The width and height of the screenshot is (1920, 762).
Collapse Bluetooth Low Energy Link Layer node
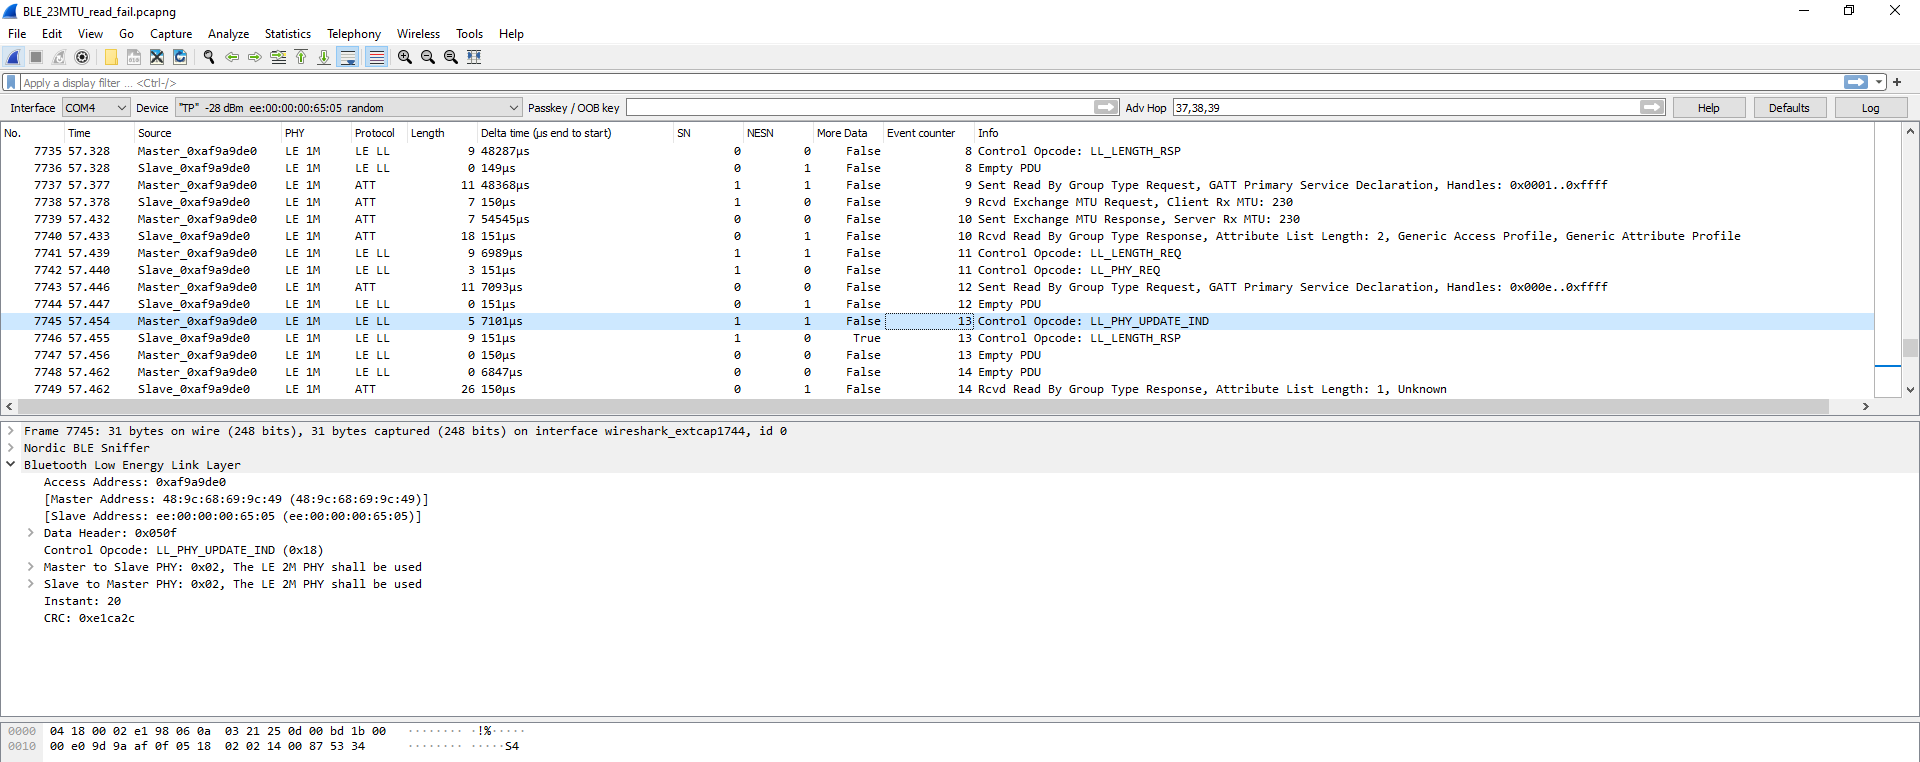pyautogui.click(x=11, y=465)
